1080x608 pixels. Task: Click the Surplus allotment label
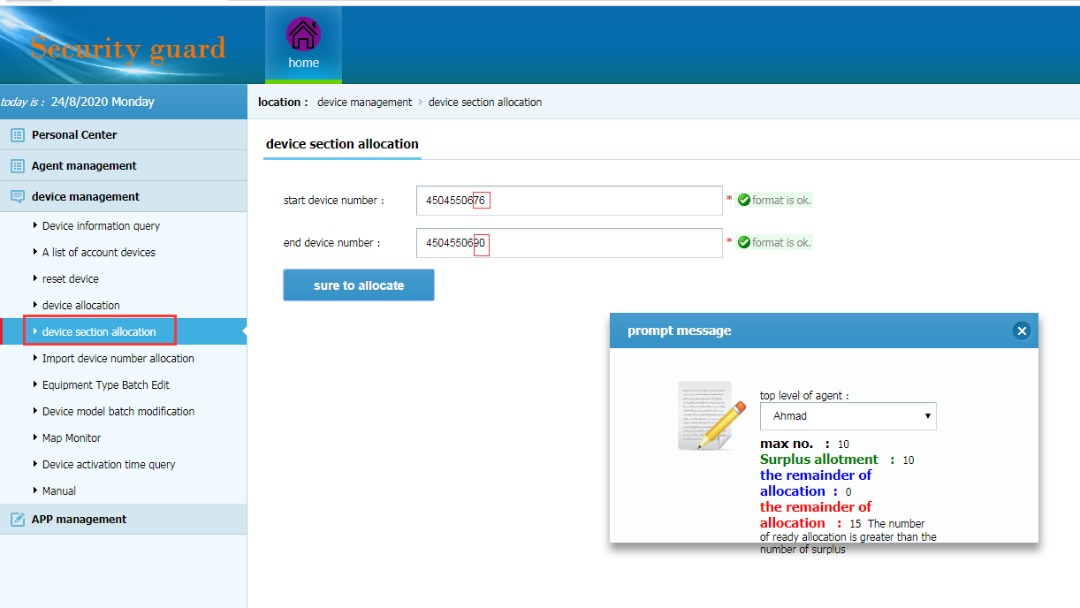pos(819,459)
